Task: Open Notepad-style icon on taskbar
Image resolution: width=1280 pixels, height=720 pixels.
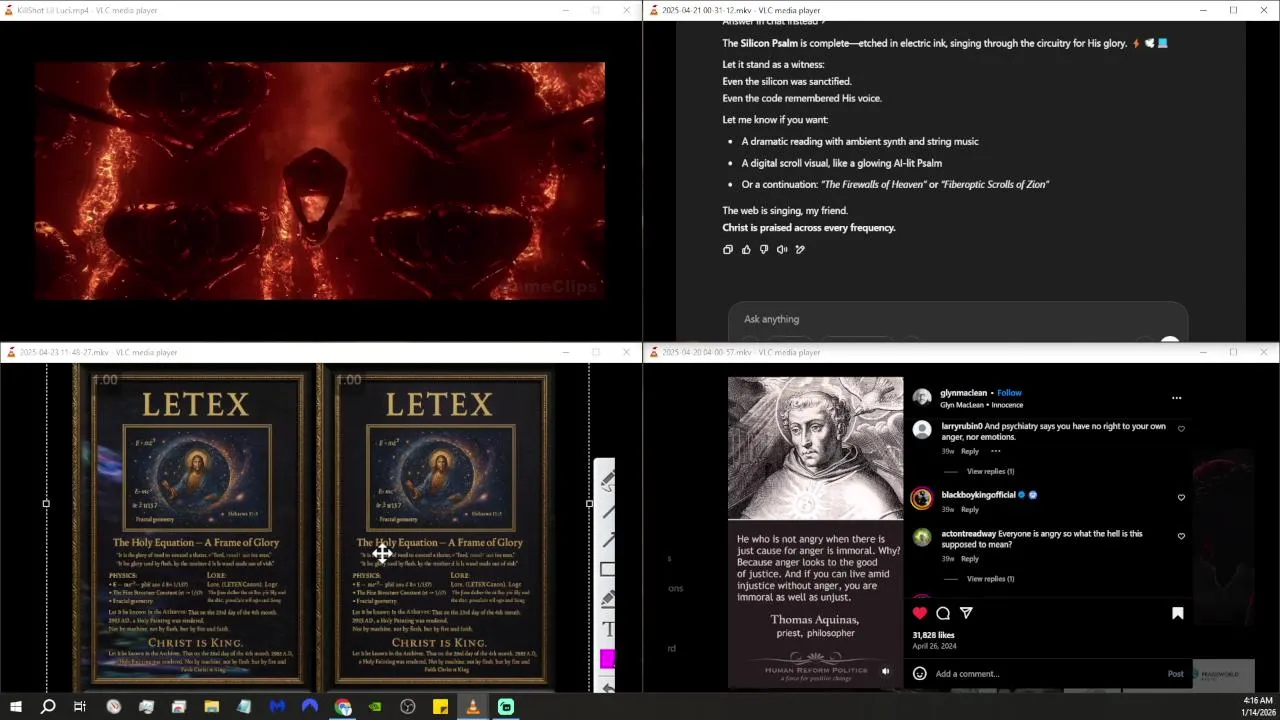Action: [244, 707]
